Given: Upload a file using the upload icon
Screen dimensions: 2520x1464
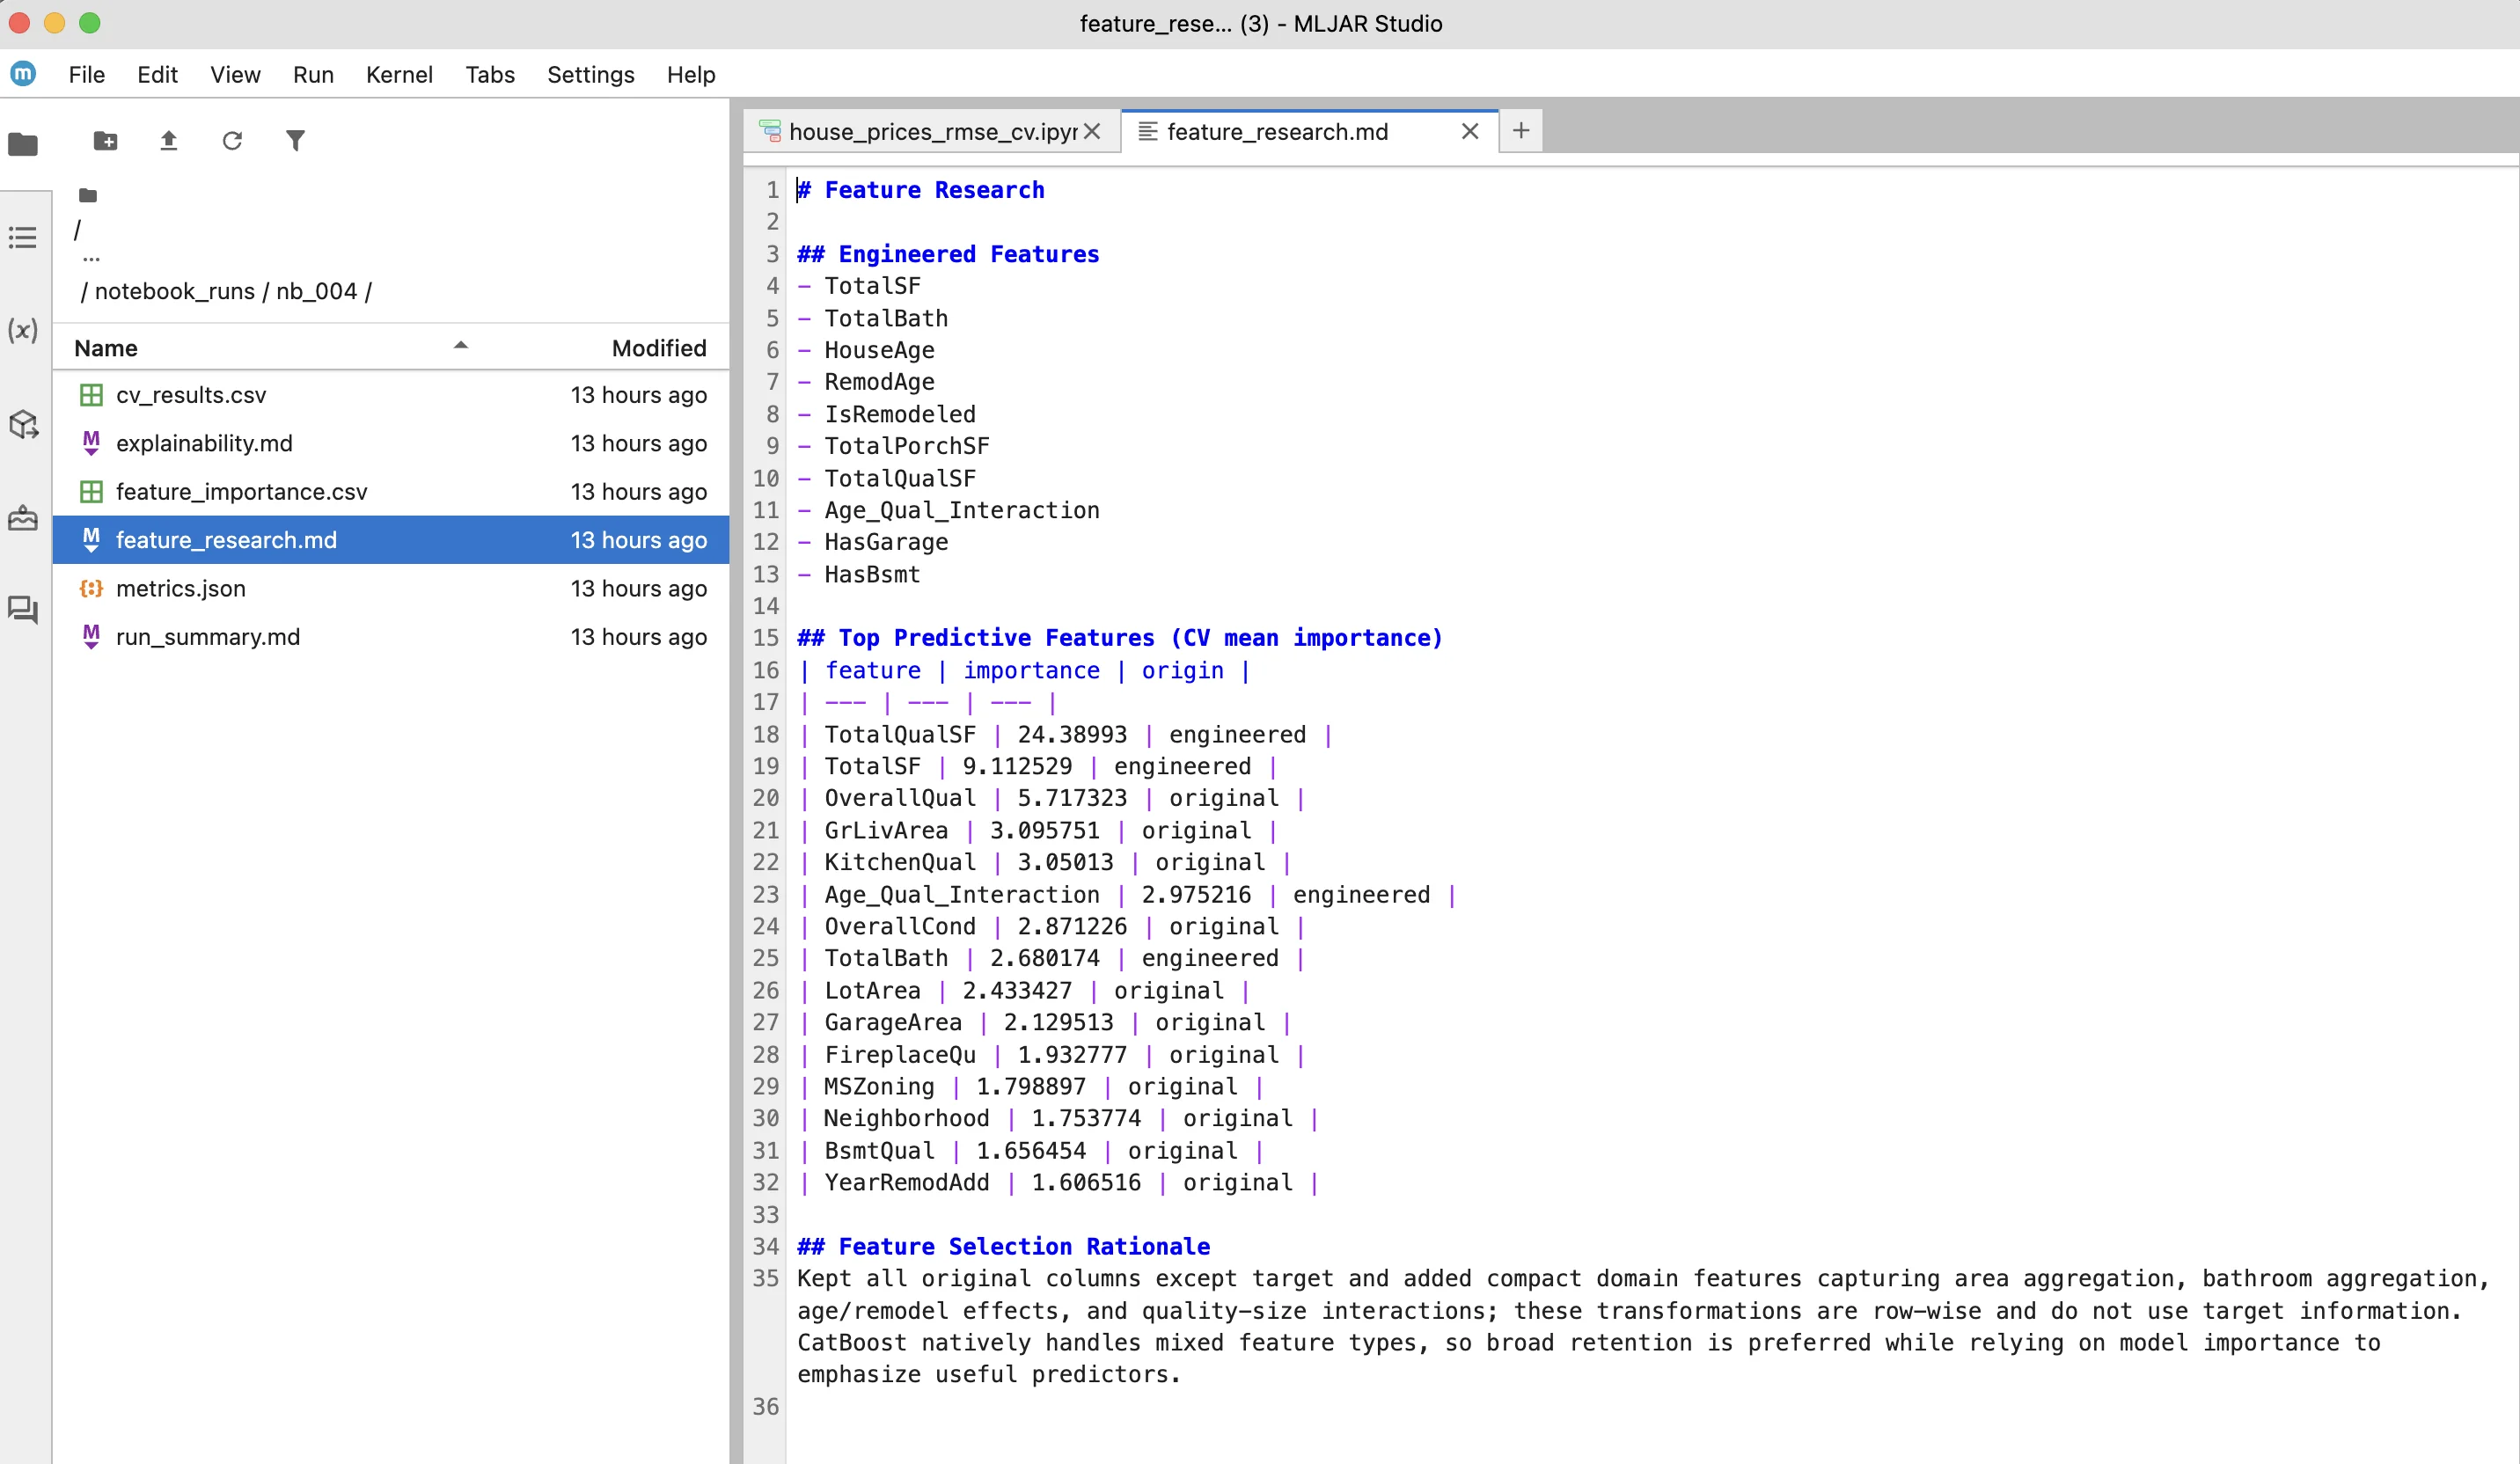Looking at the screenshot, I should click(169, 141).
